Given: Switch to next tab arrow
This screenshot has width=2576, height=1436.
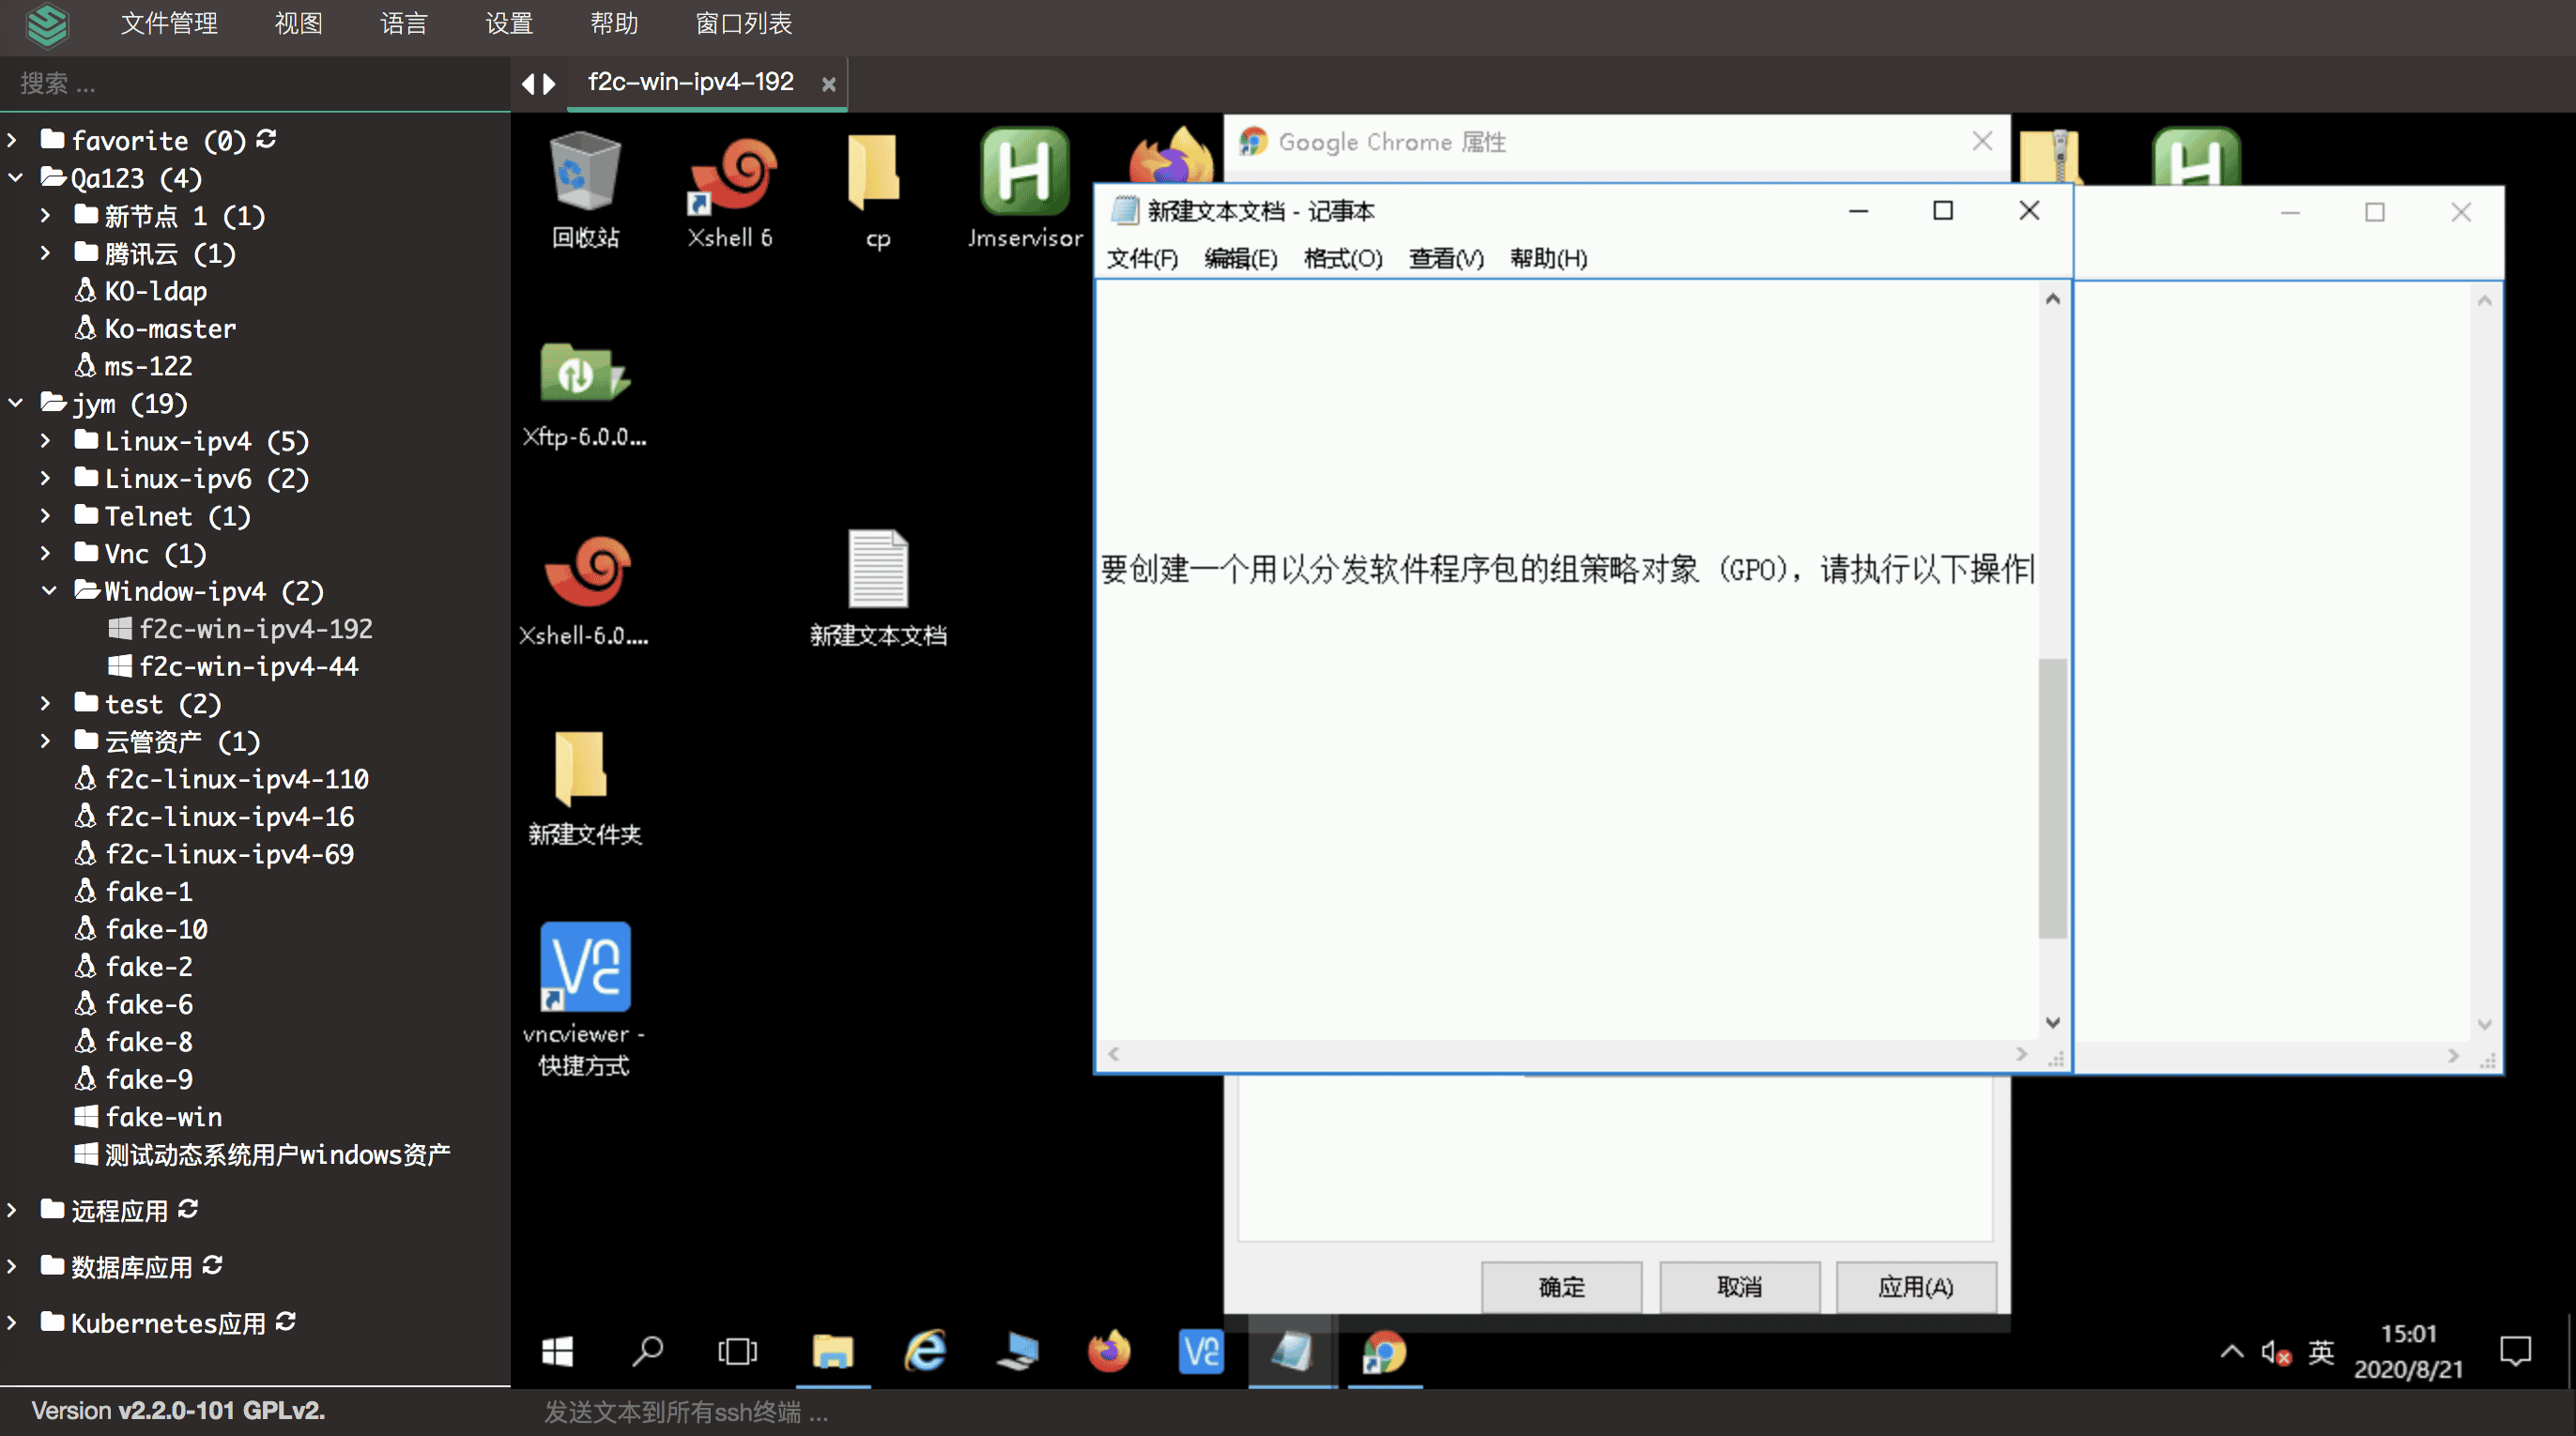Looking at the screenshot, I should (x=549, y=84).
